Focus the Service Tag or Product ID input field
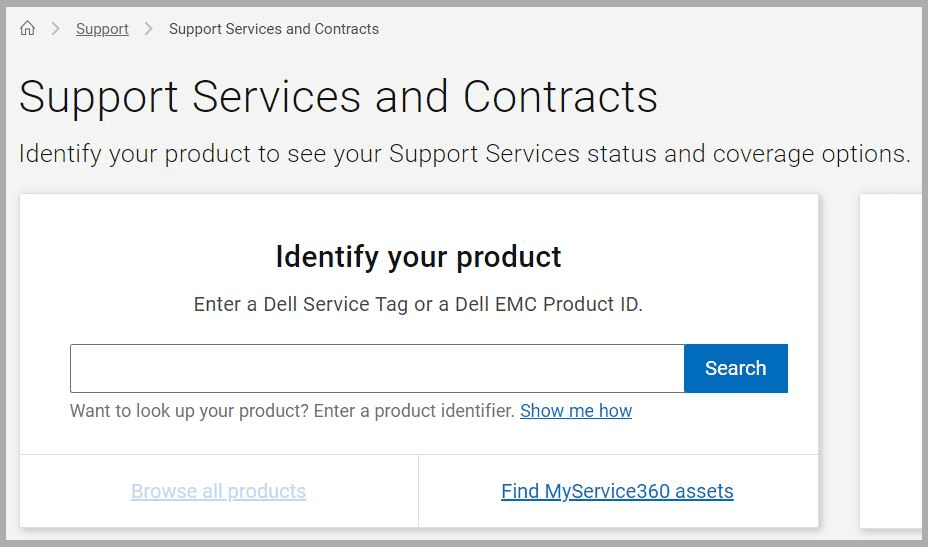This screenshot has height=547, width=928. 377,368
